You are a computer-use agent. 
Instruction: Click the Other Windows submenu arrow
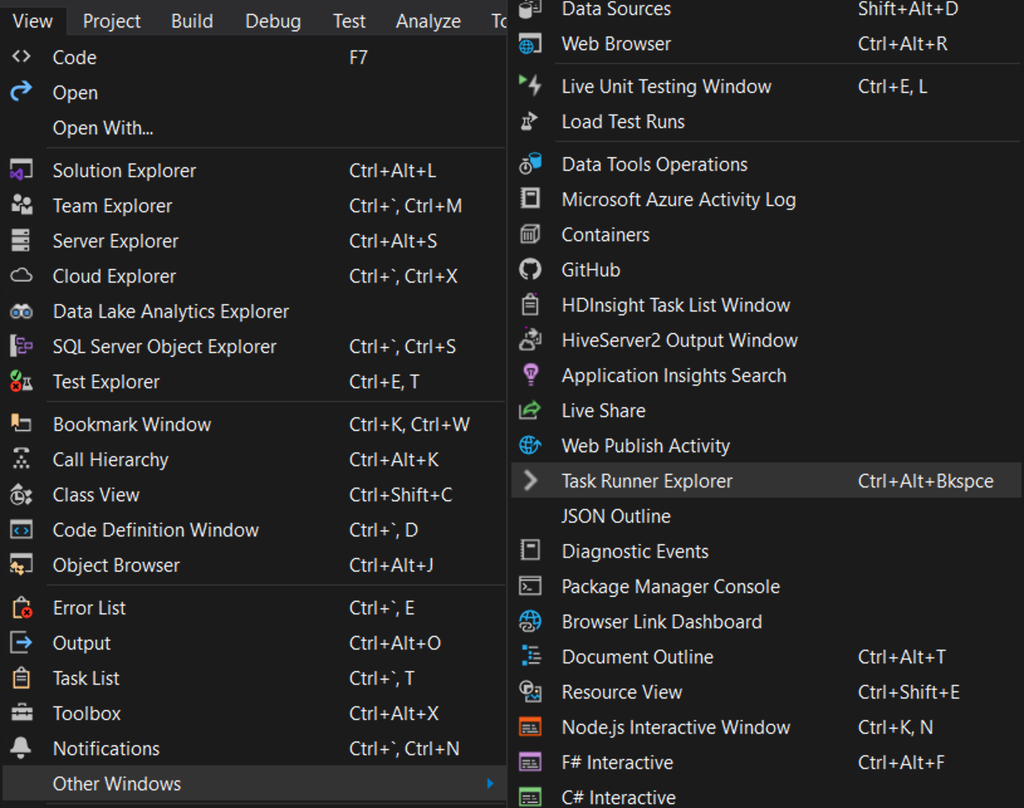click(490, 783)
